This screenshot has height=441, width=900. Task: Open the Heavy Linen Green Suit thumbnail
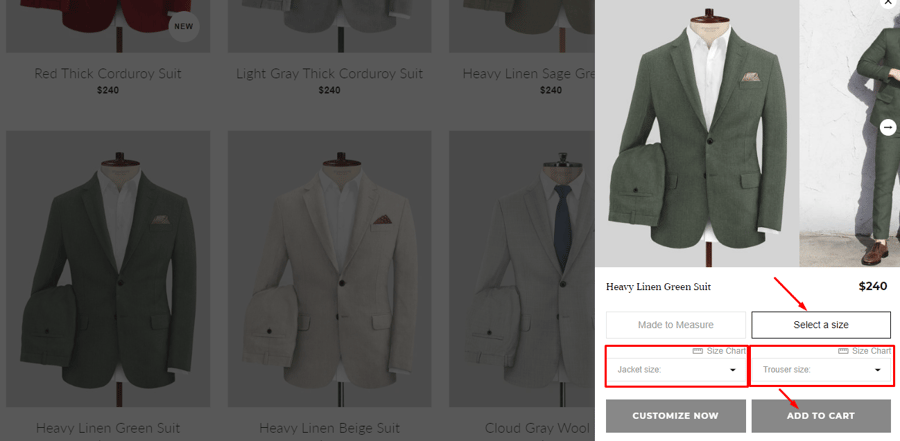[108, 269]
